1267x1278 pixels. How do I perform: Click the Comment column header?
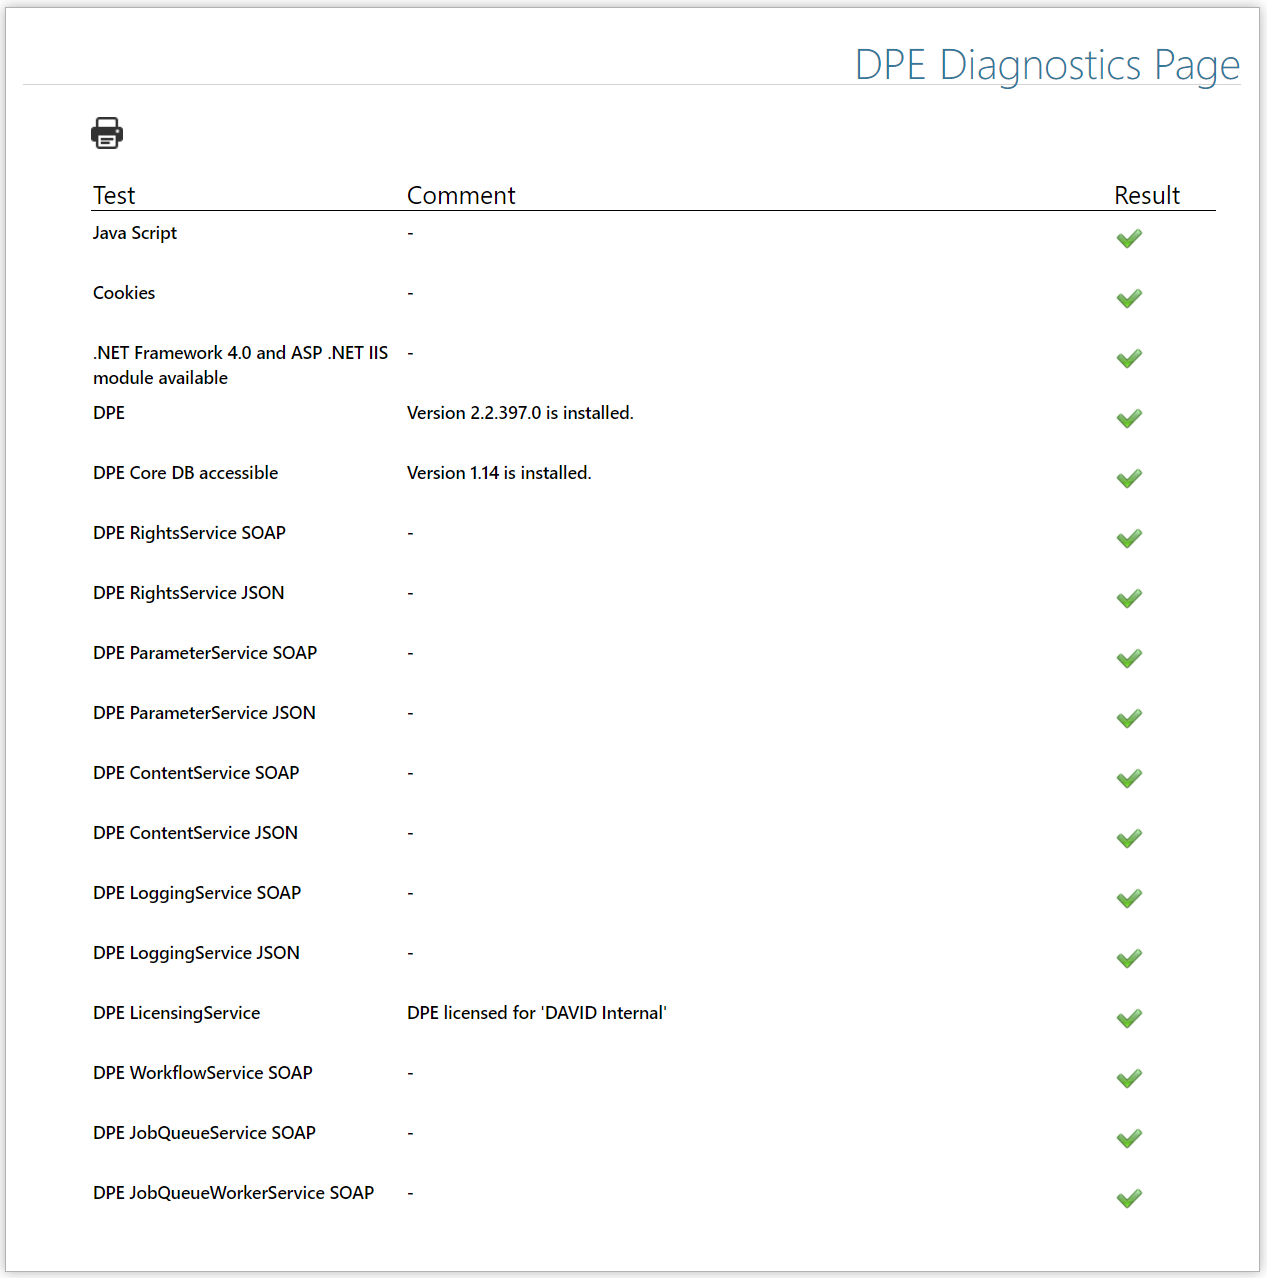coord(461,195)
